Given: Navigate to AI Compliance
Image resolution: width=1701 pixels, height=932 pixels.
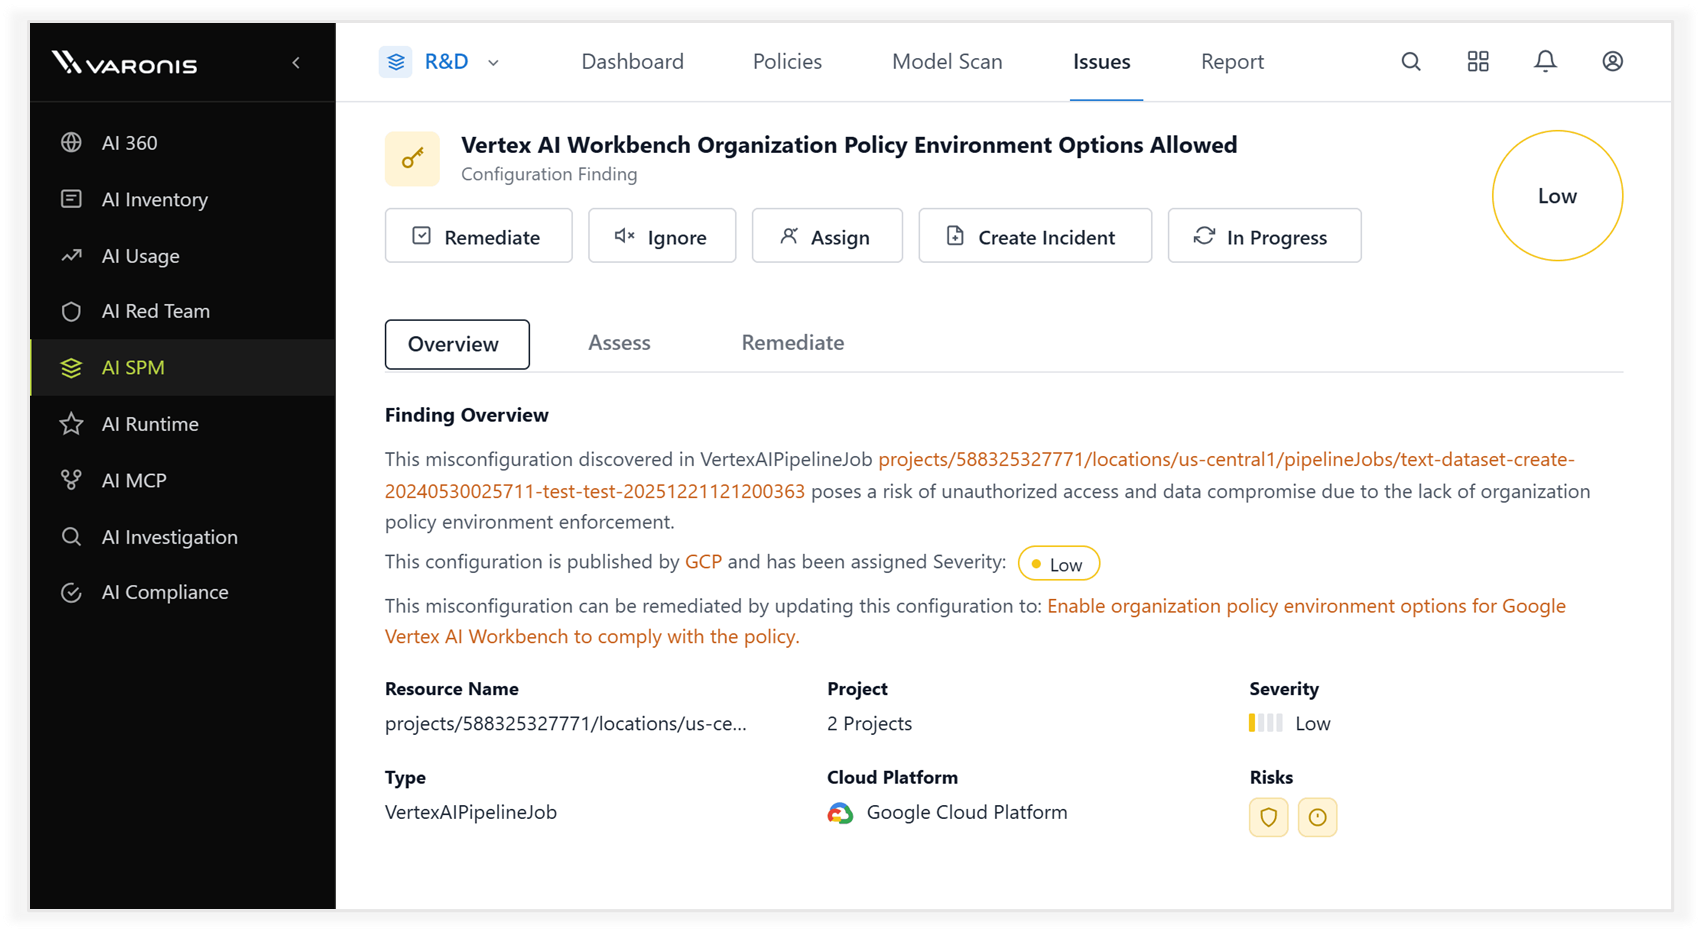Looking at the screenshot, I should coord(183,592).
